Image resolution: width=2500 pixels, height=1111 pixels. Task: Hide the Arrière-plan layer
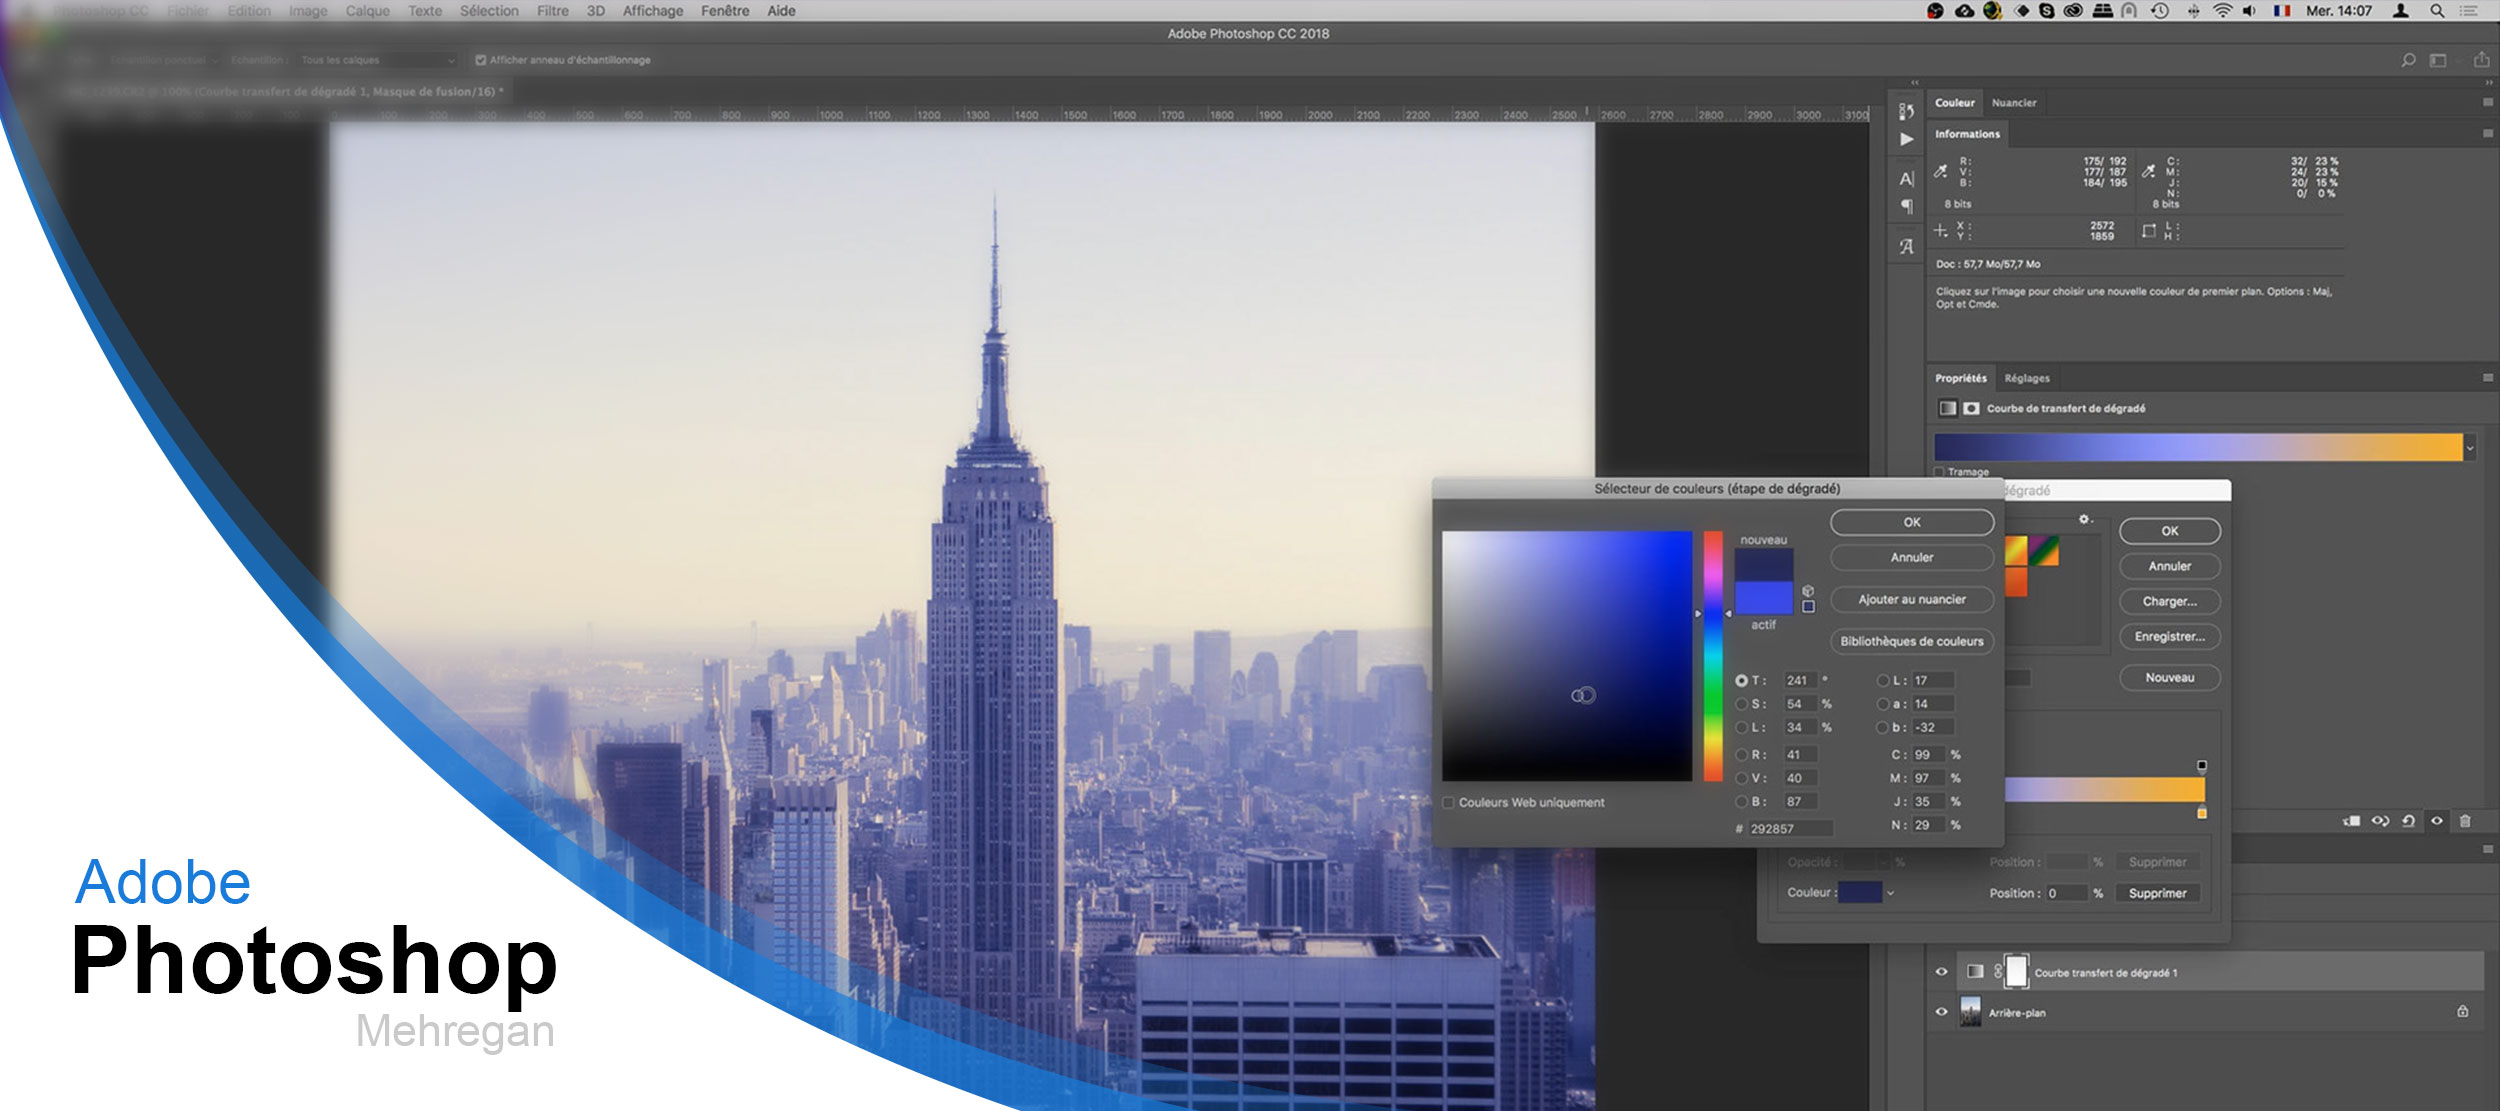pyautogui.click(x=1942, y=1011)
